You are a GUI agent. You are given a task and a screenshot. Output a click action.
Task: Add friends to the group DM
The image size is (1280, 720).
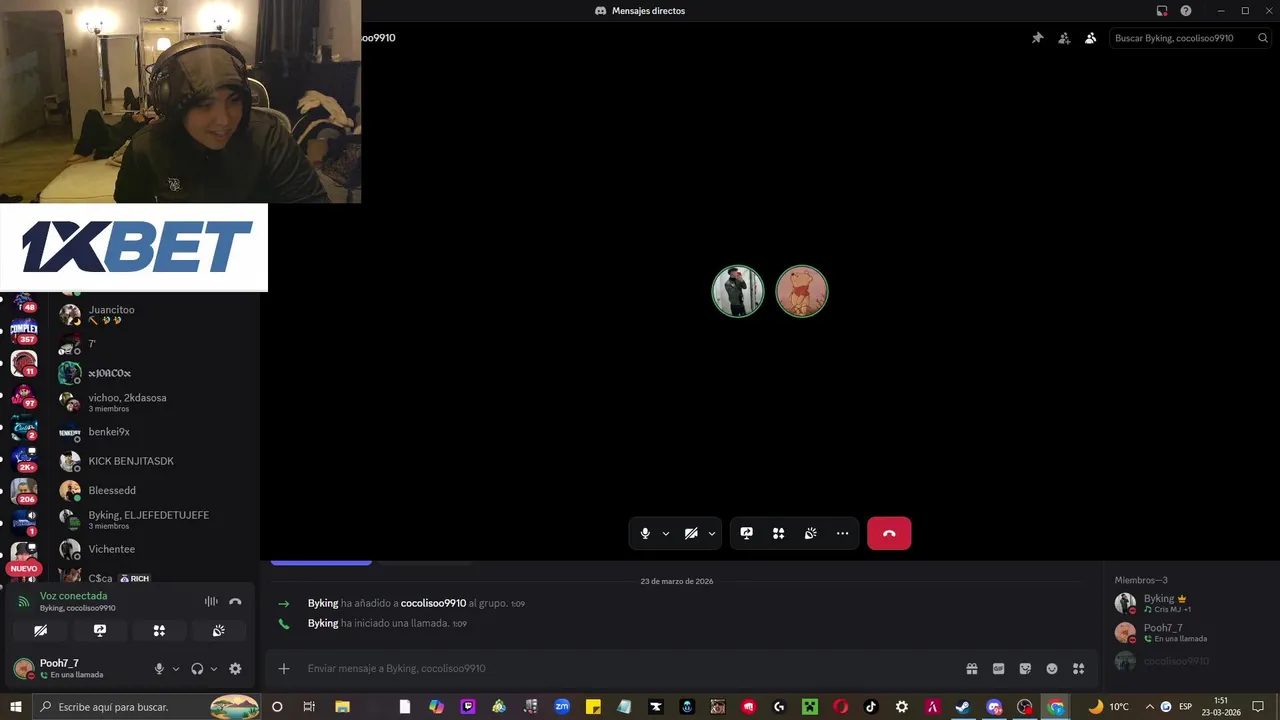tap(1064, 38)
